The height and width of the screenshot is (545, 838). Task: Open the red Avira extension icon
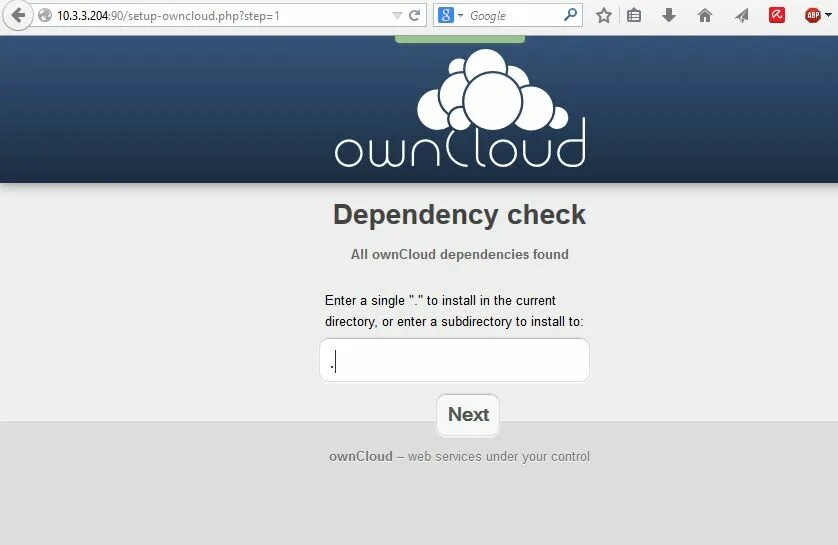click(777, 15)
